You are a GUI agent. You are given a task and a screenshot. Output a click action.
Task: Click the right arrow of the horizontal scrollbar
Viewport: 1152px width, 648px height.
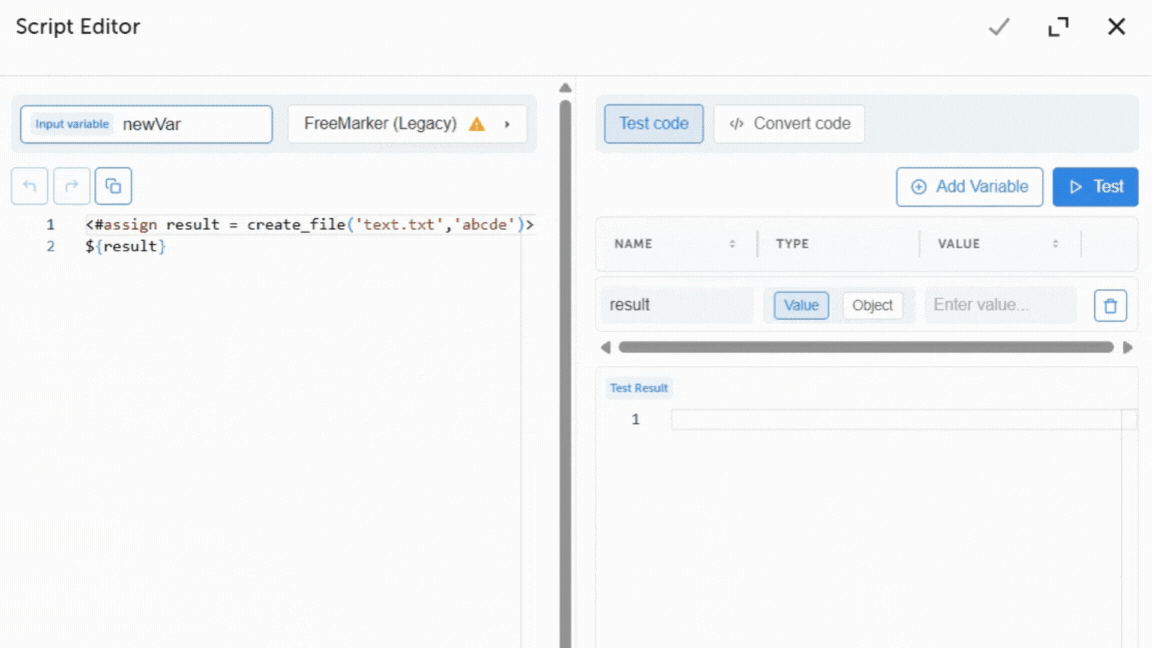pyautogui.click(x=1128, y=348)
